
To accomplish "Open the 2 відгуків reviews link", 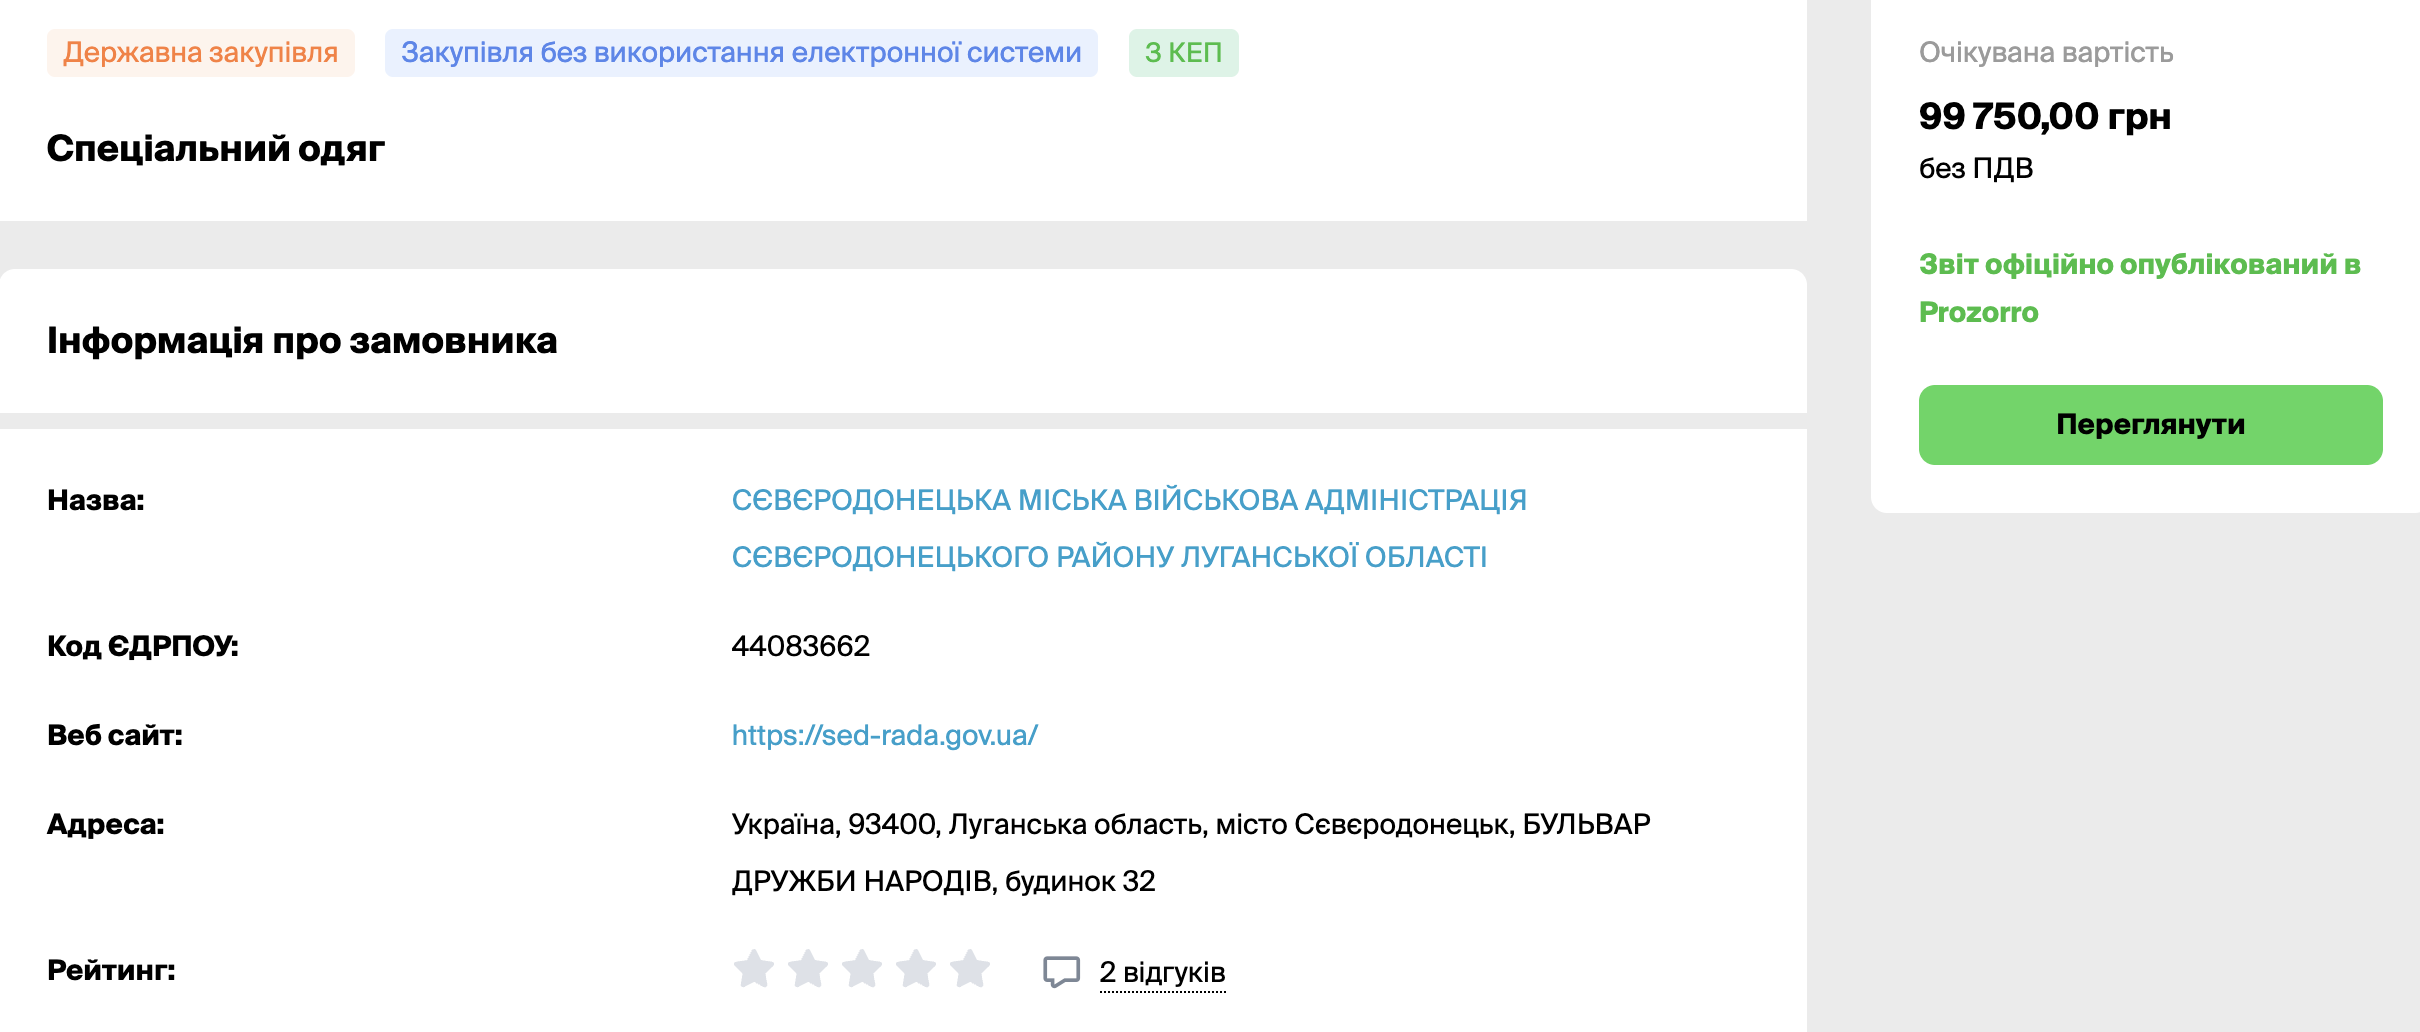I will [x=1162, y=972].
